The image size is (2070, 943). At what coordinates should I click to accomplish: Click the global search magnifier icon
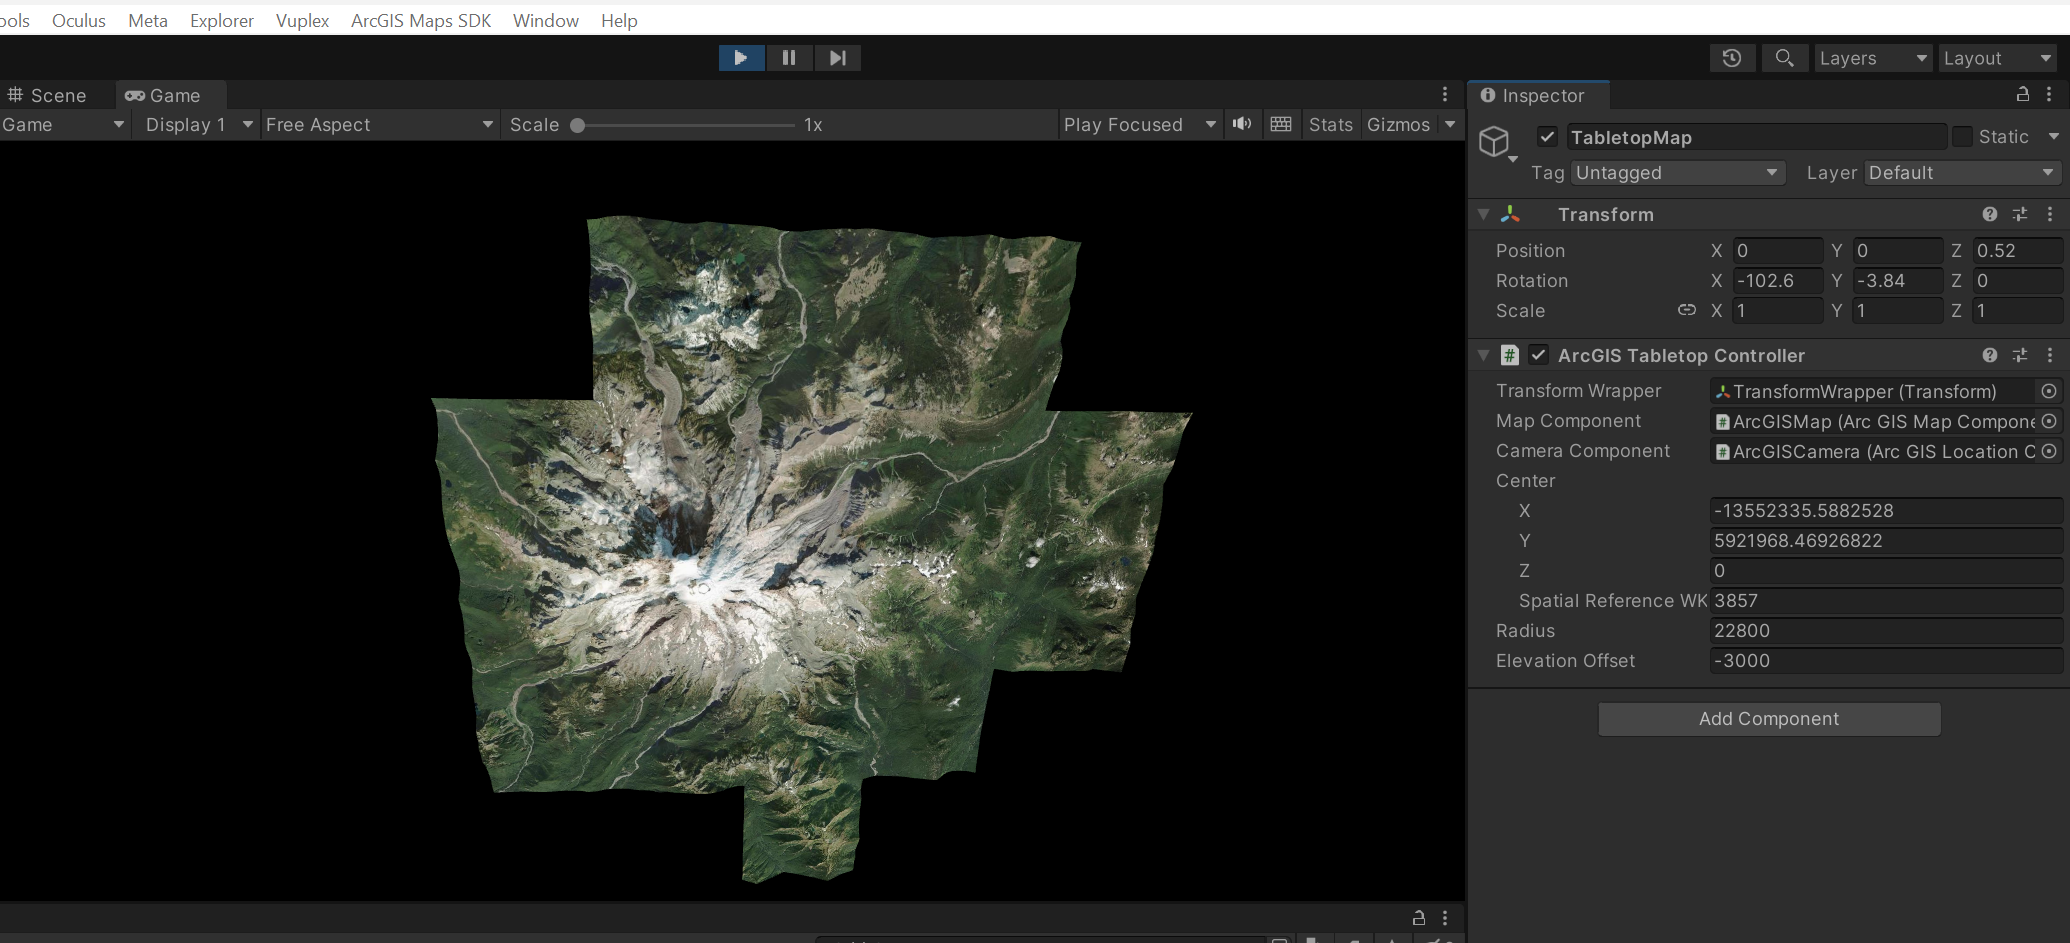coord(1784,58)
